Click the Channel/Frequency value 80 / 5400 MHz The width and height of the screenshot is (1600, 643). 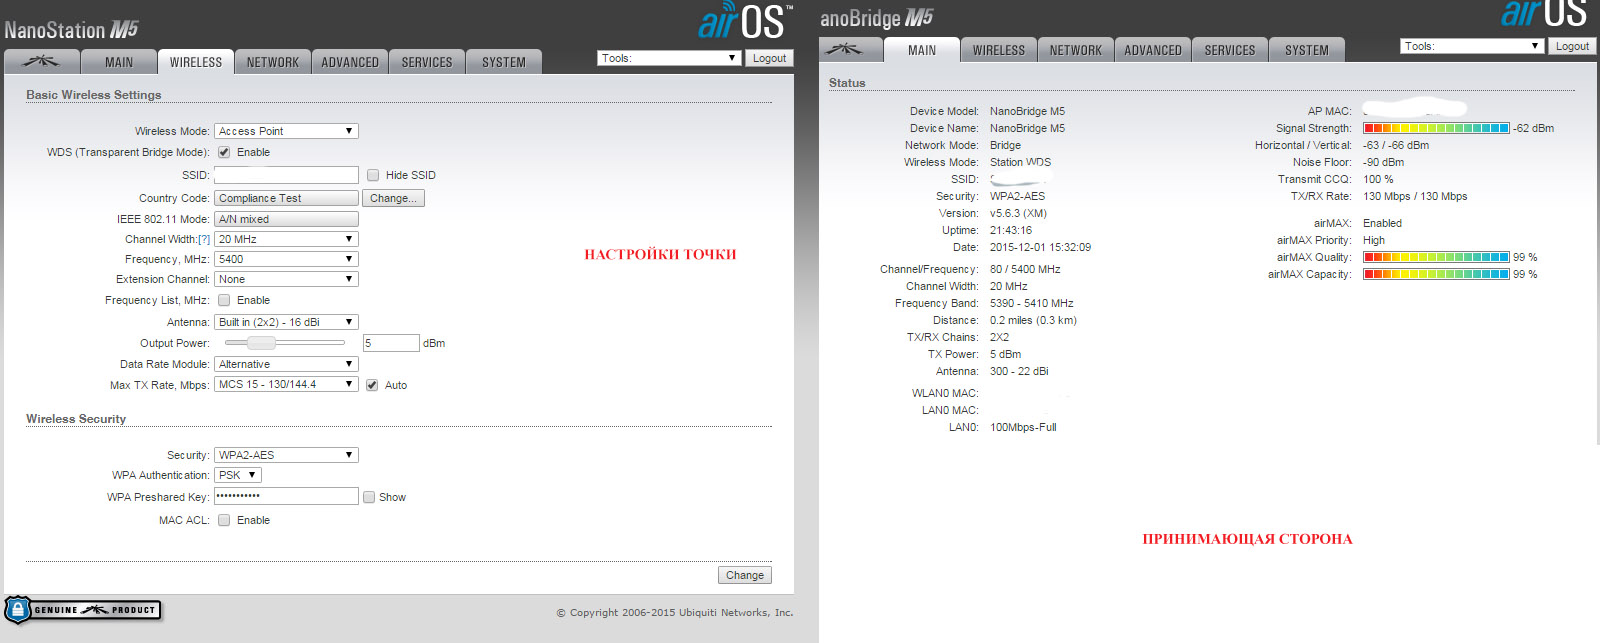[x=1025, y=269]
